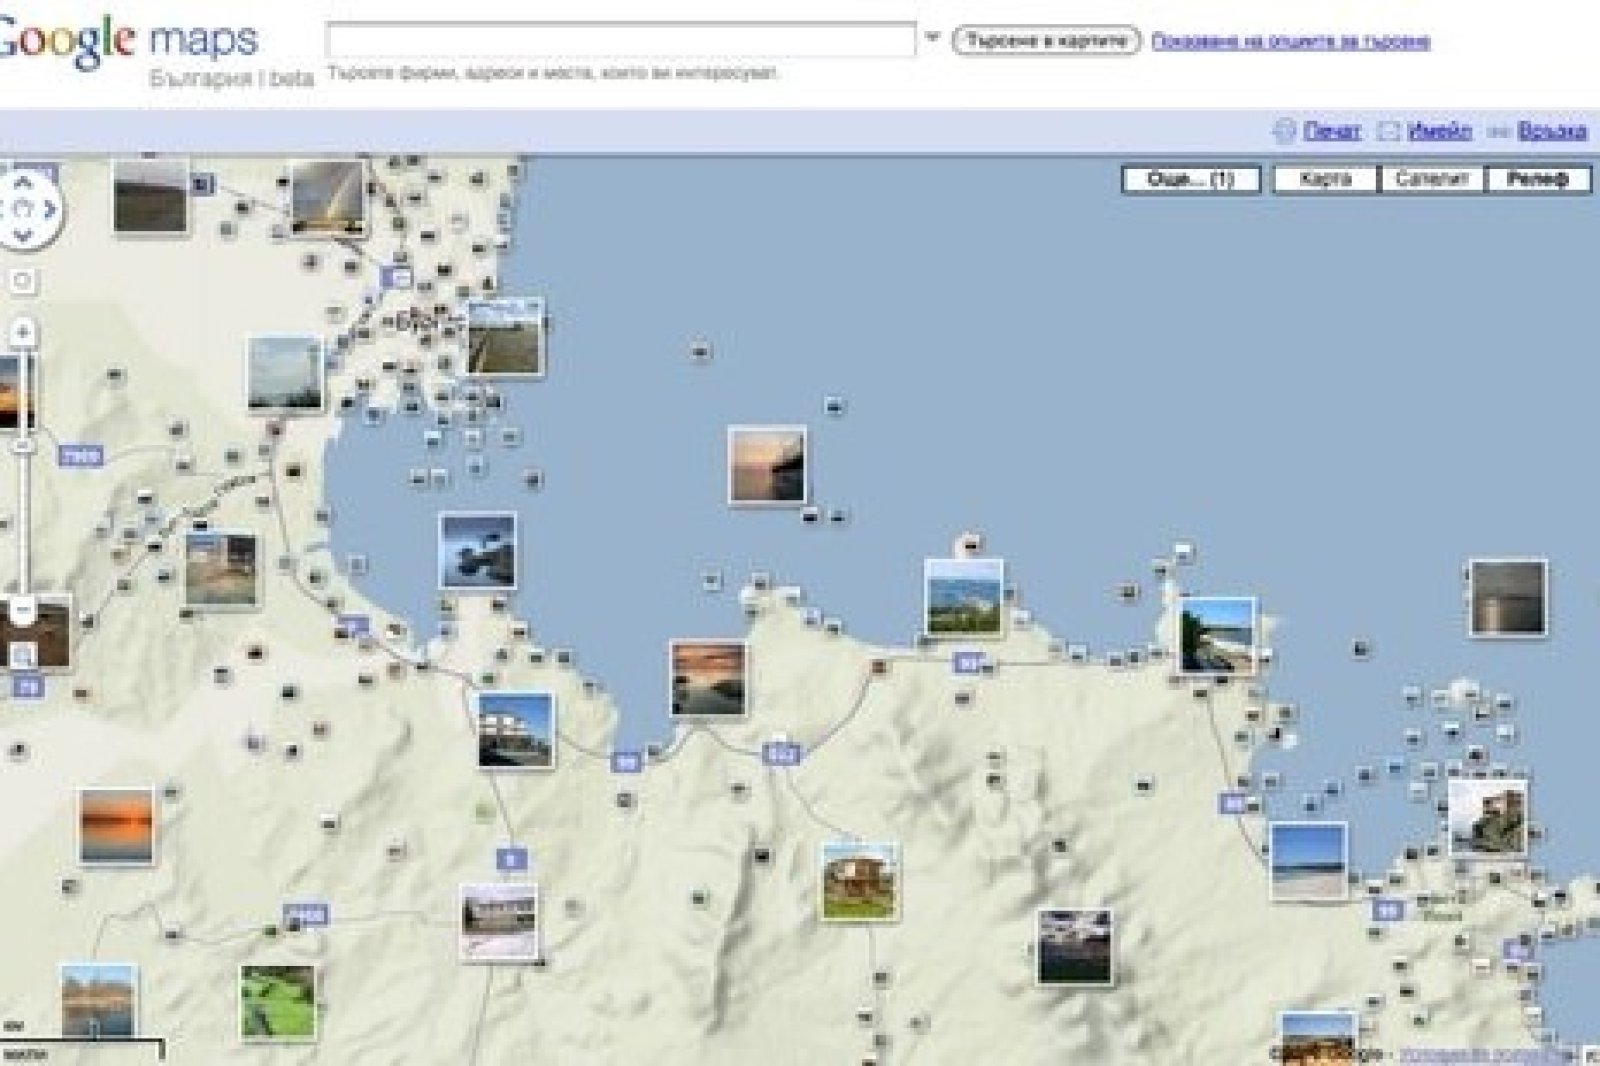This screenshot has width=1600, height=1066.
Task: Click the Търсене в картите search button
Action: tap(1045, 41)
